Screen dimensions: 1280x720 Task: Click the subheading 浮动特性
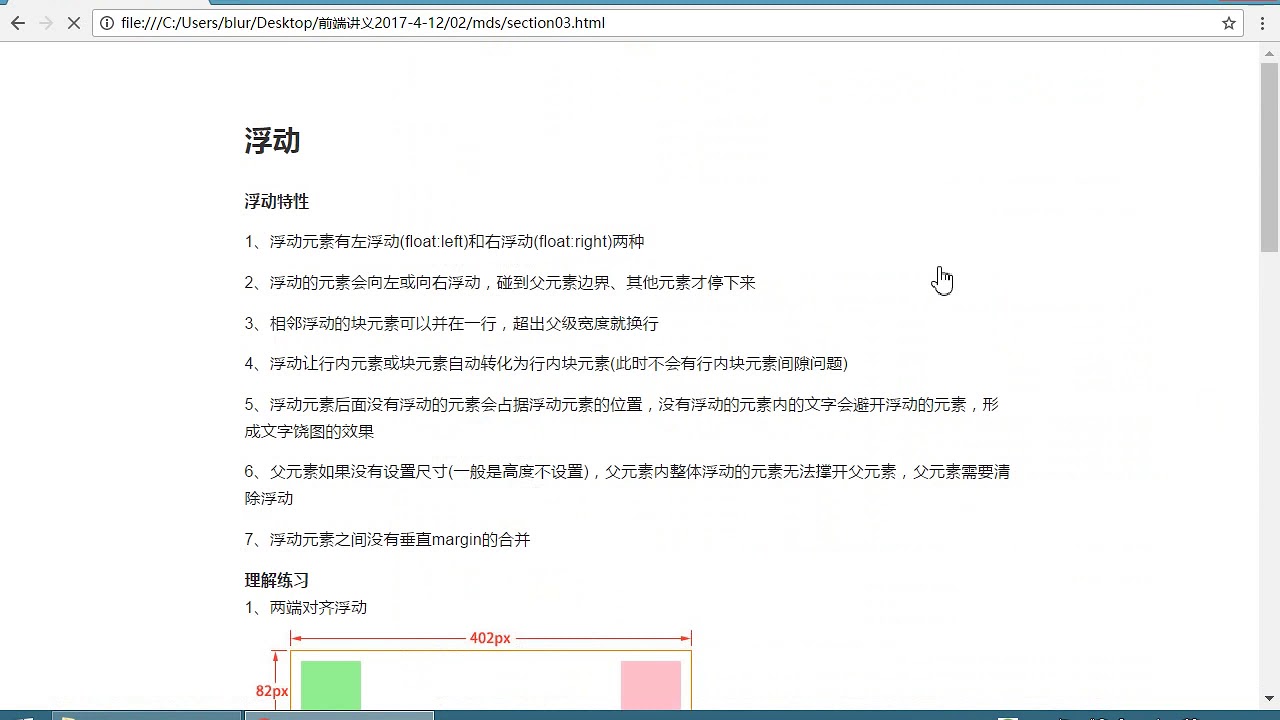(x=277, y=201)
